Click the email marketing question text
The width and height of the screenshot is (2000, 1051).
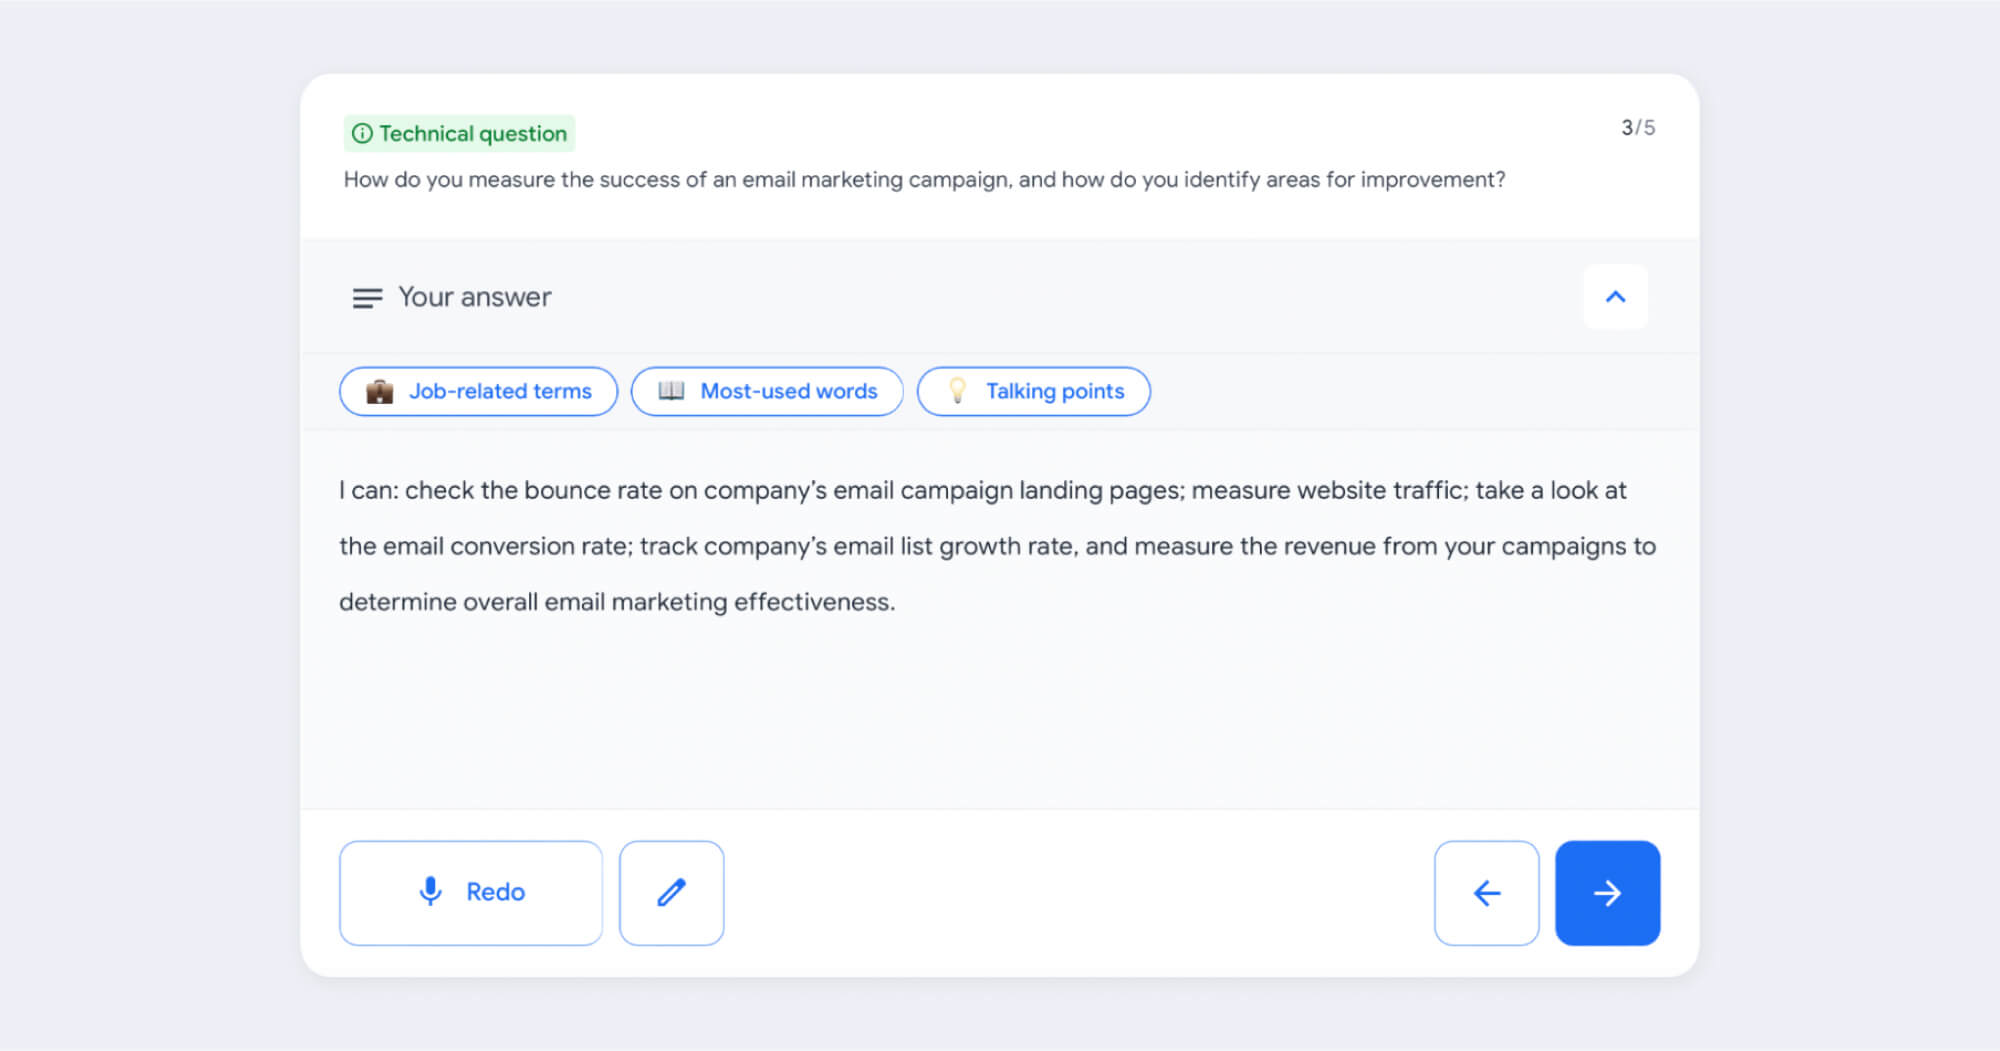(x=924, y=180)
